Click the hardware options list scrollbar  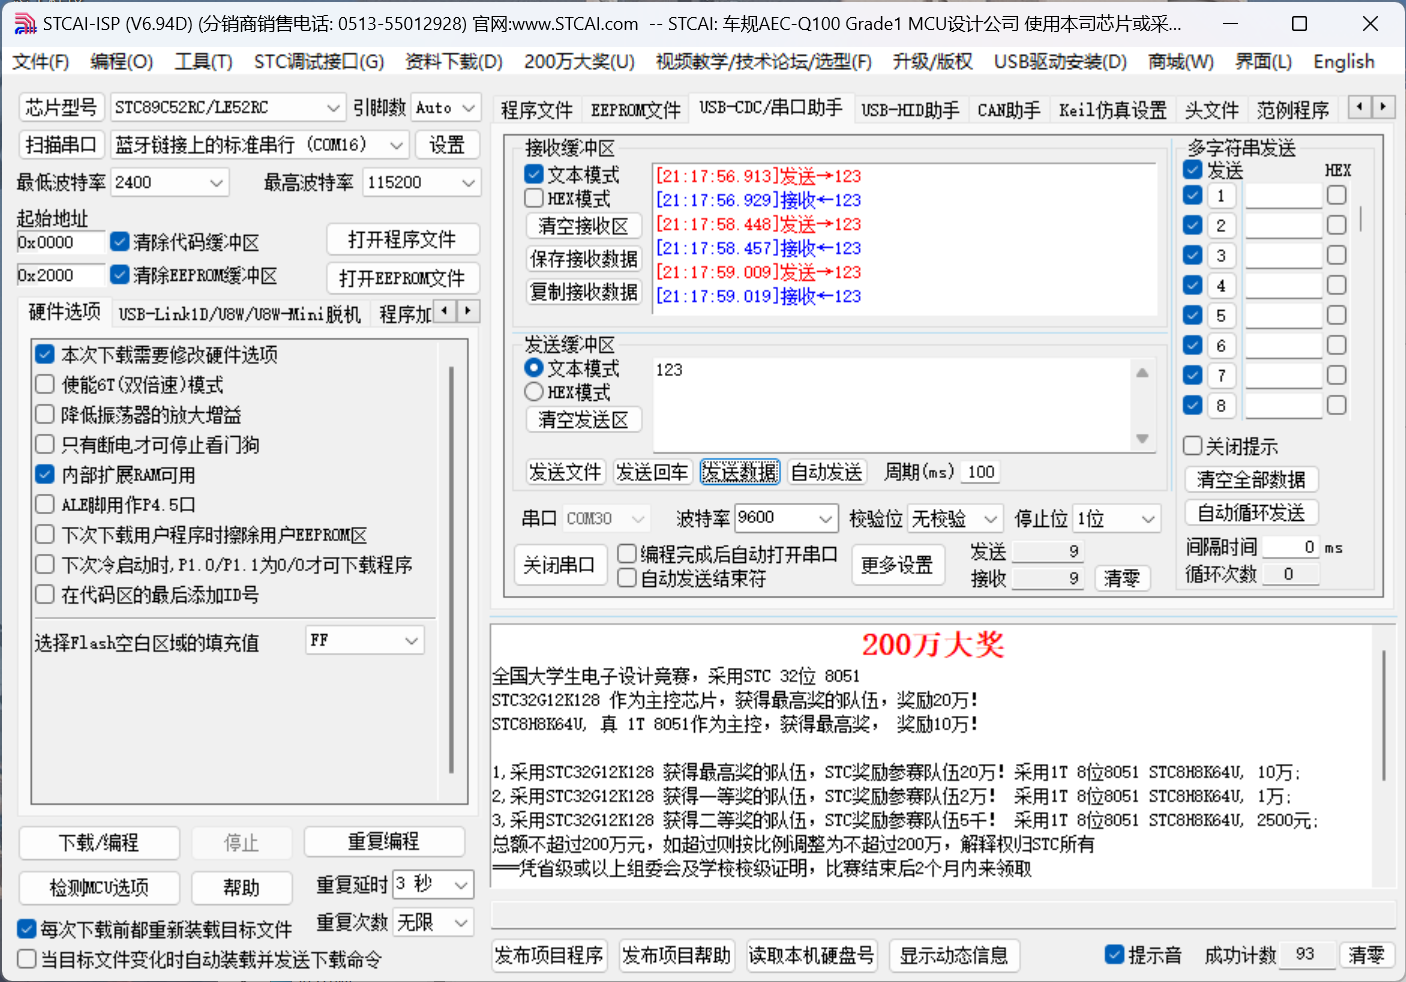click(x=452, y=570)
